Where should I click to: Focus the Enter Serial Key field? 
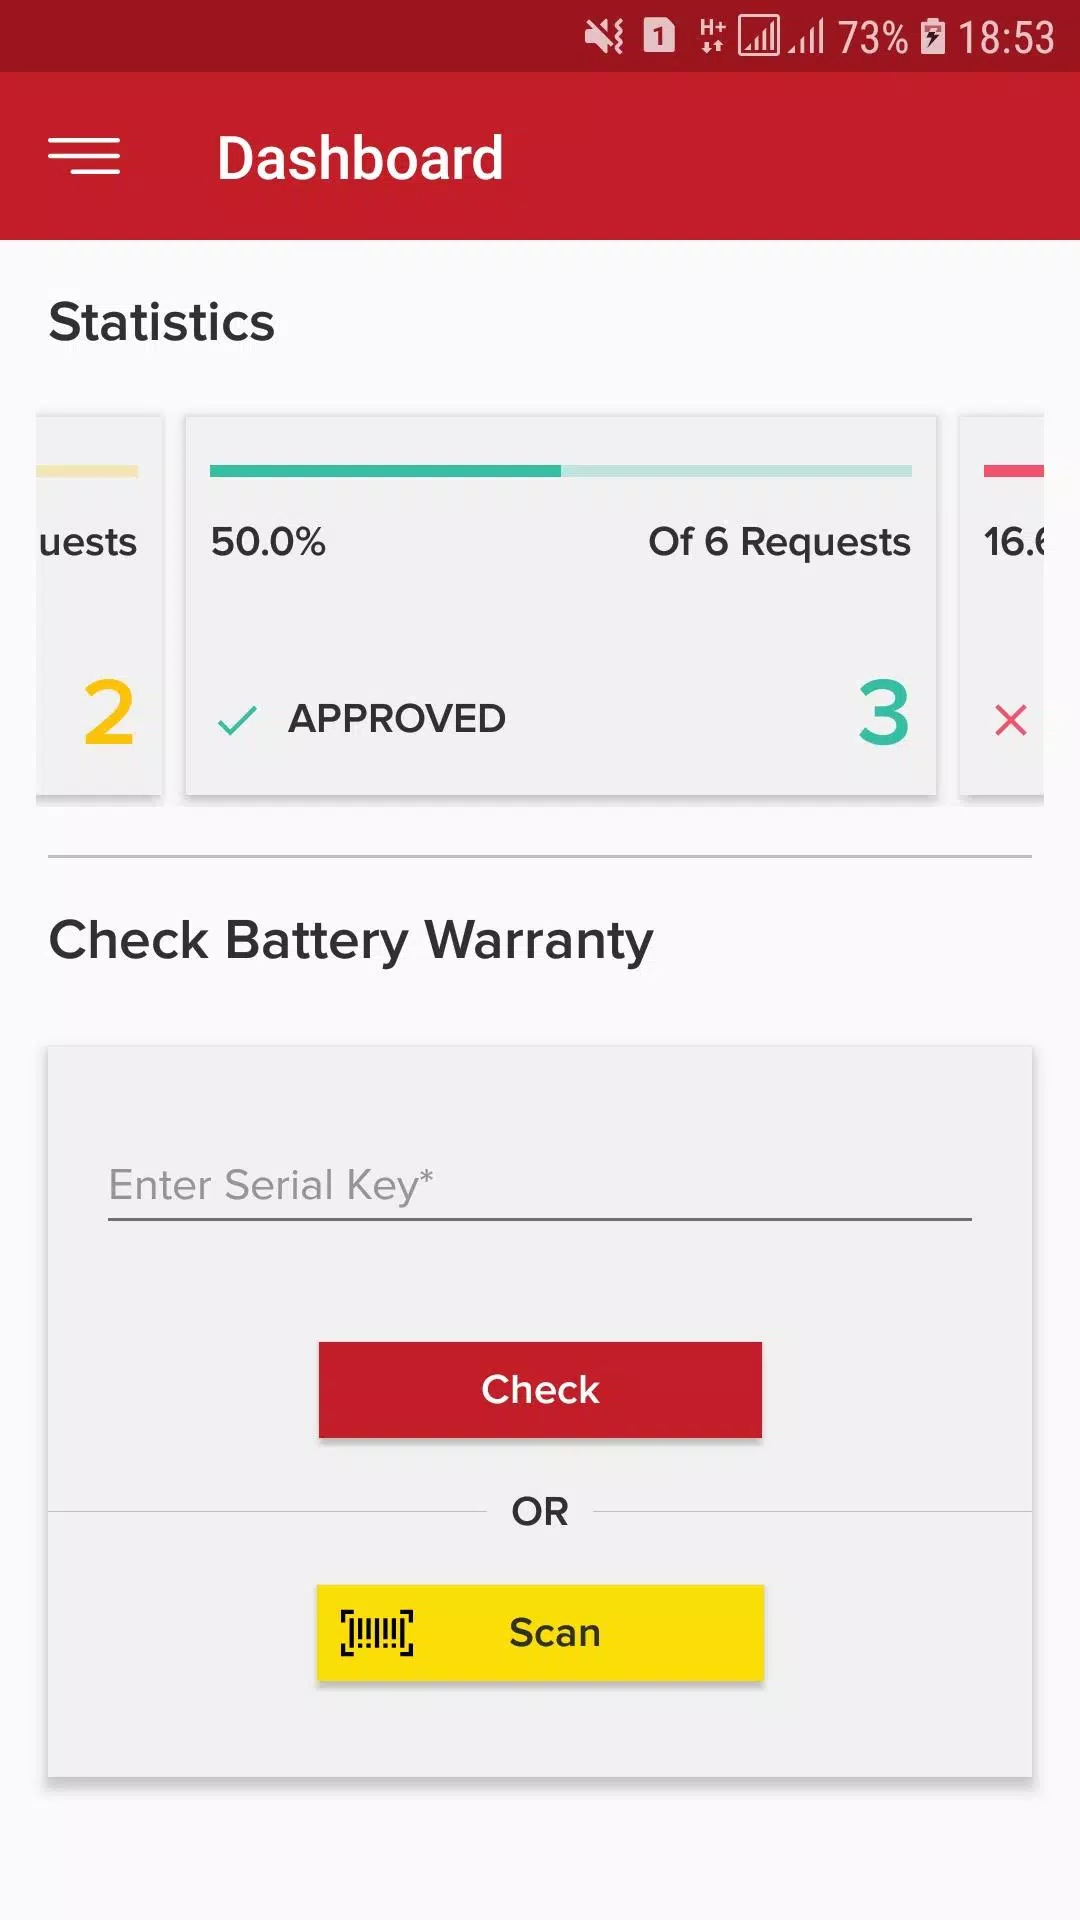coord(540,1186)
